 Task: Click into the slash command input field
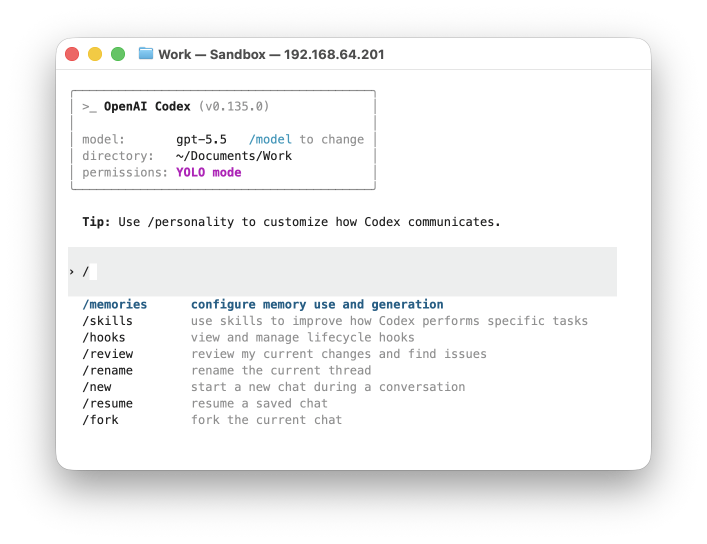point(342,272)
